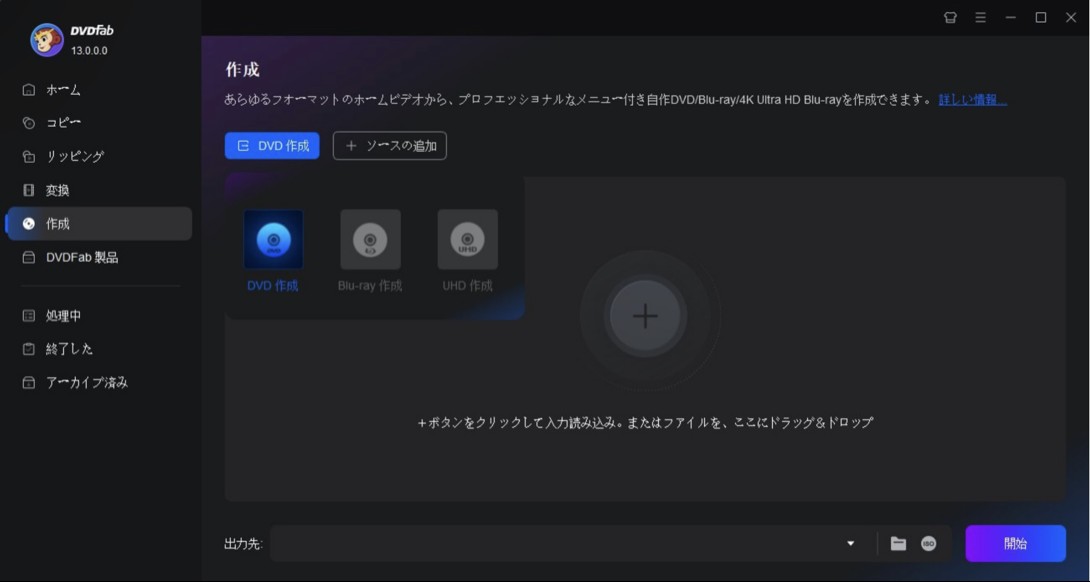Select the UHD 作成 disc icon
Screen dimensions: 1090x582
coord(468,239)
